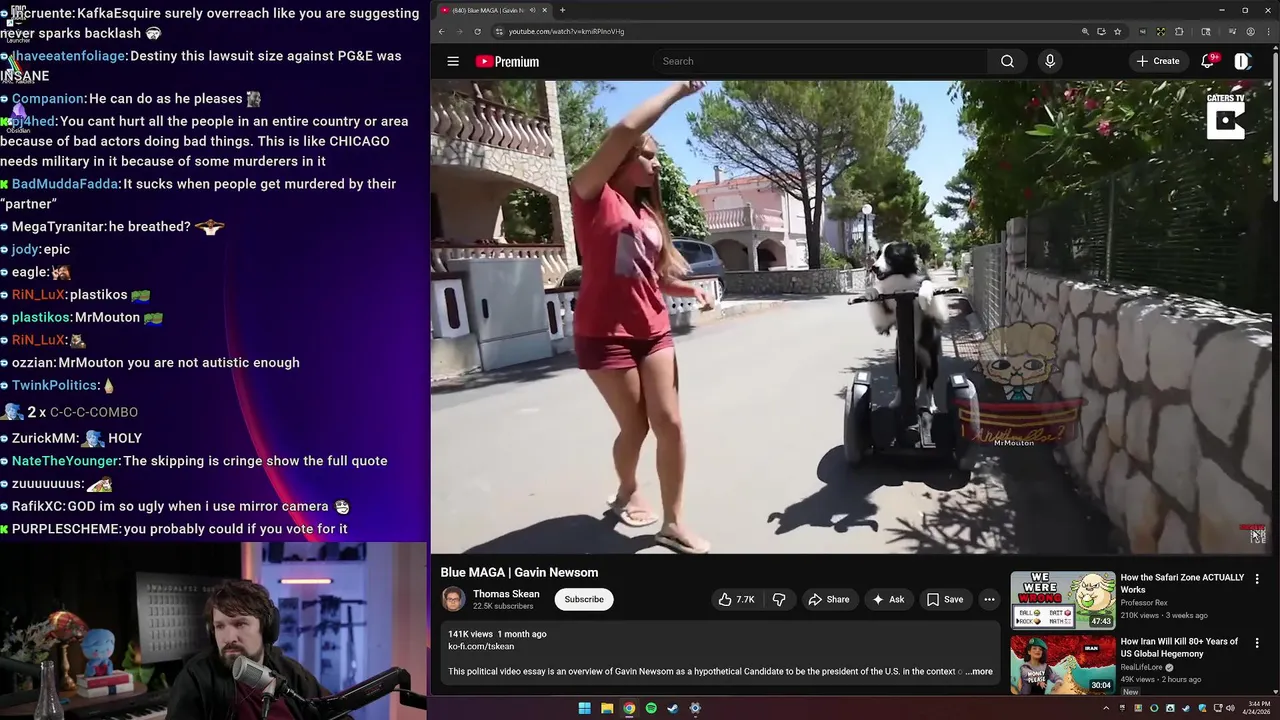Save the video to a playlist
Screen dimensions: 1280x720
(x=945, y=599)
